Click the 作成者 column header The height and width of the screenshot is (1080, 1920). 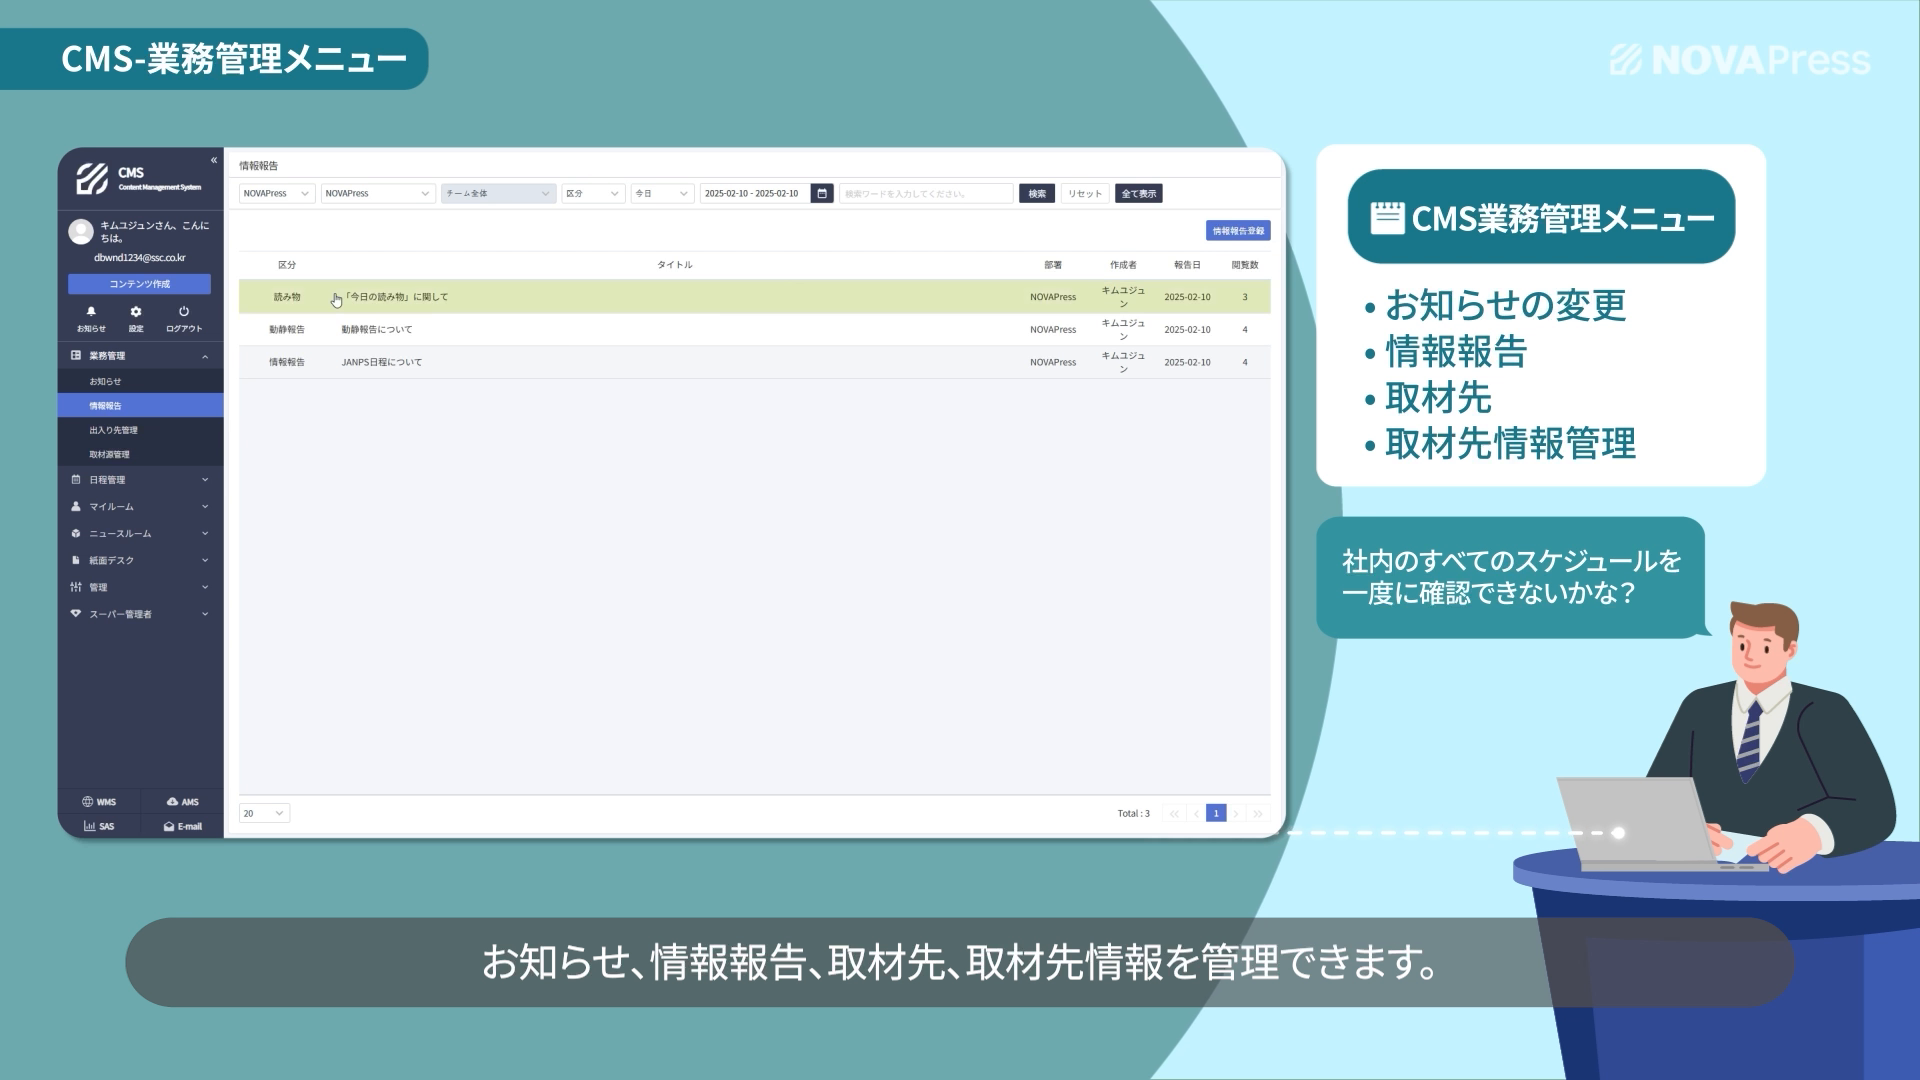tap(1123, 265)
